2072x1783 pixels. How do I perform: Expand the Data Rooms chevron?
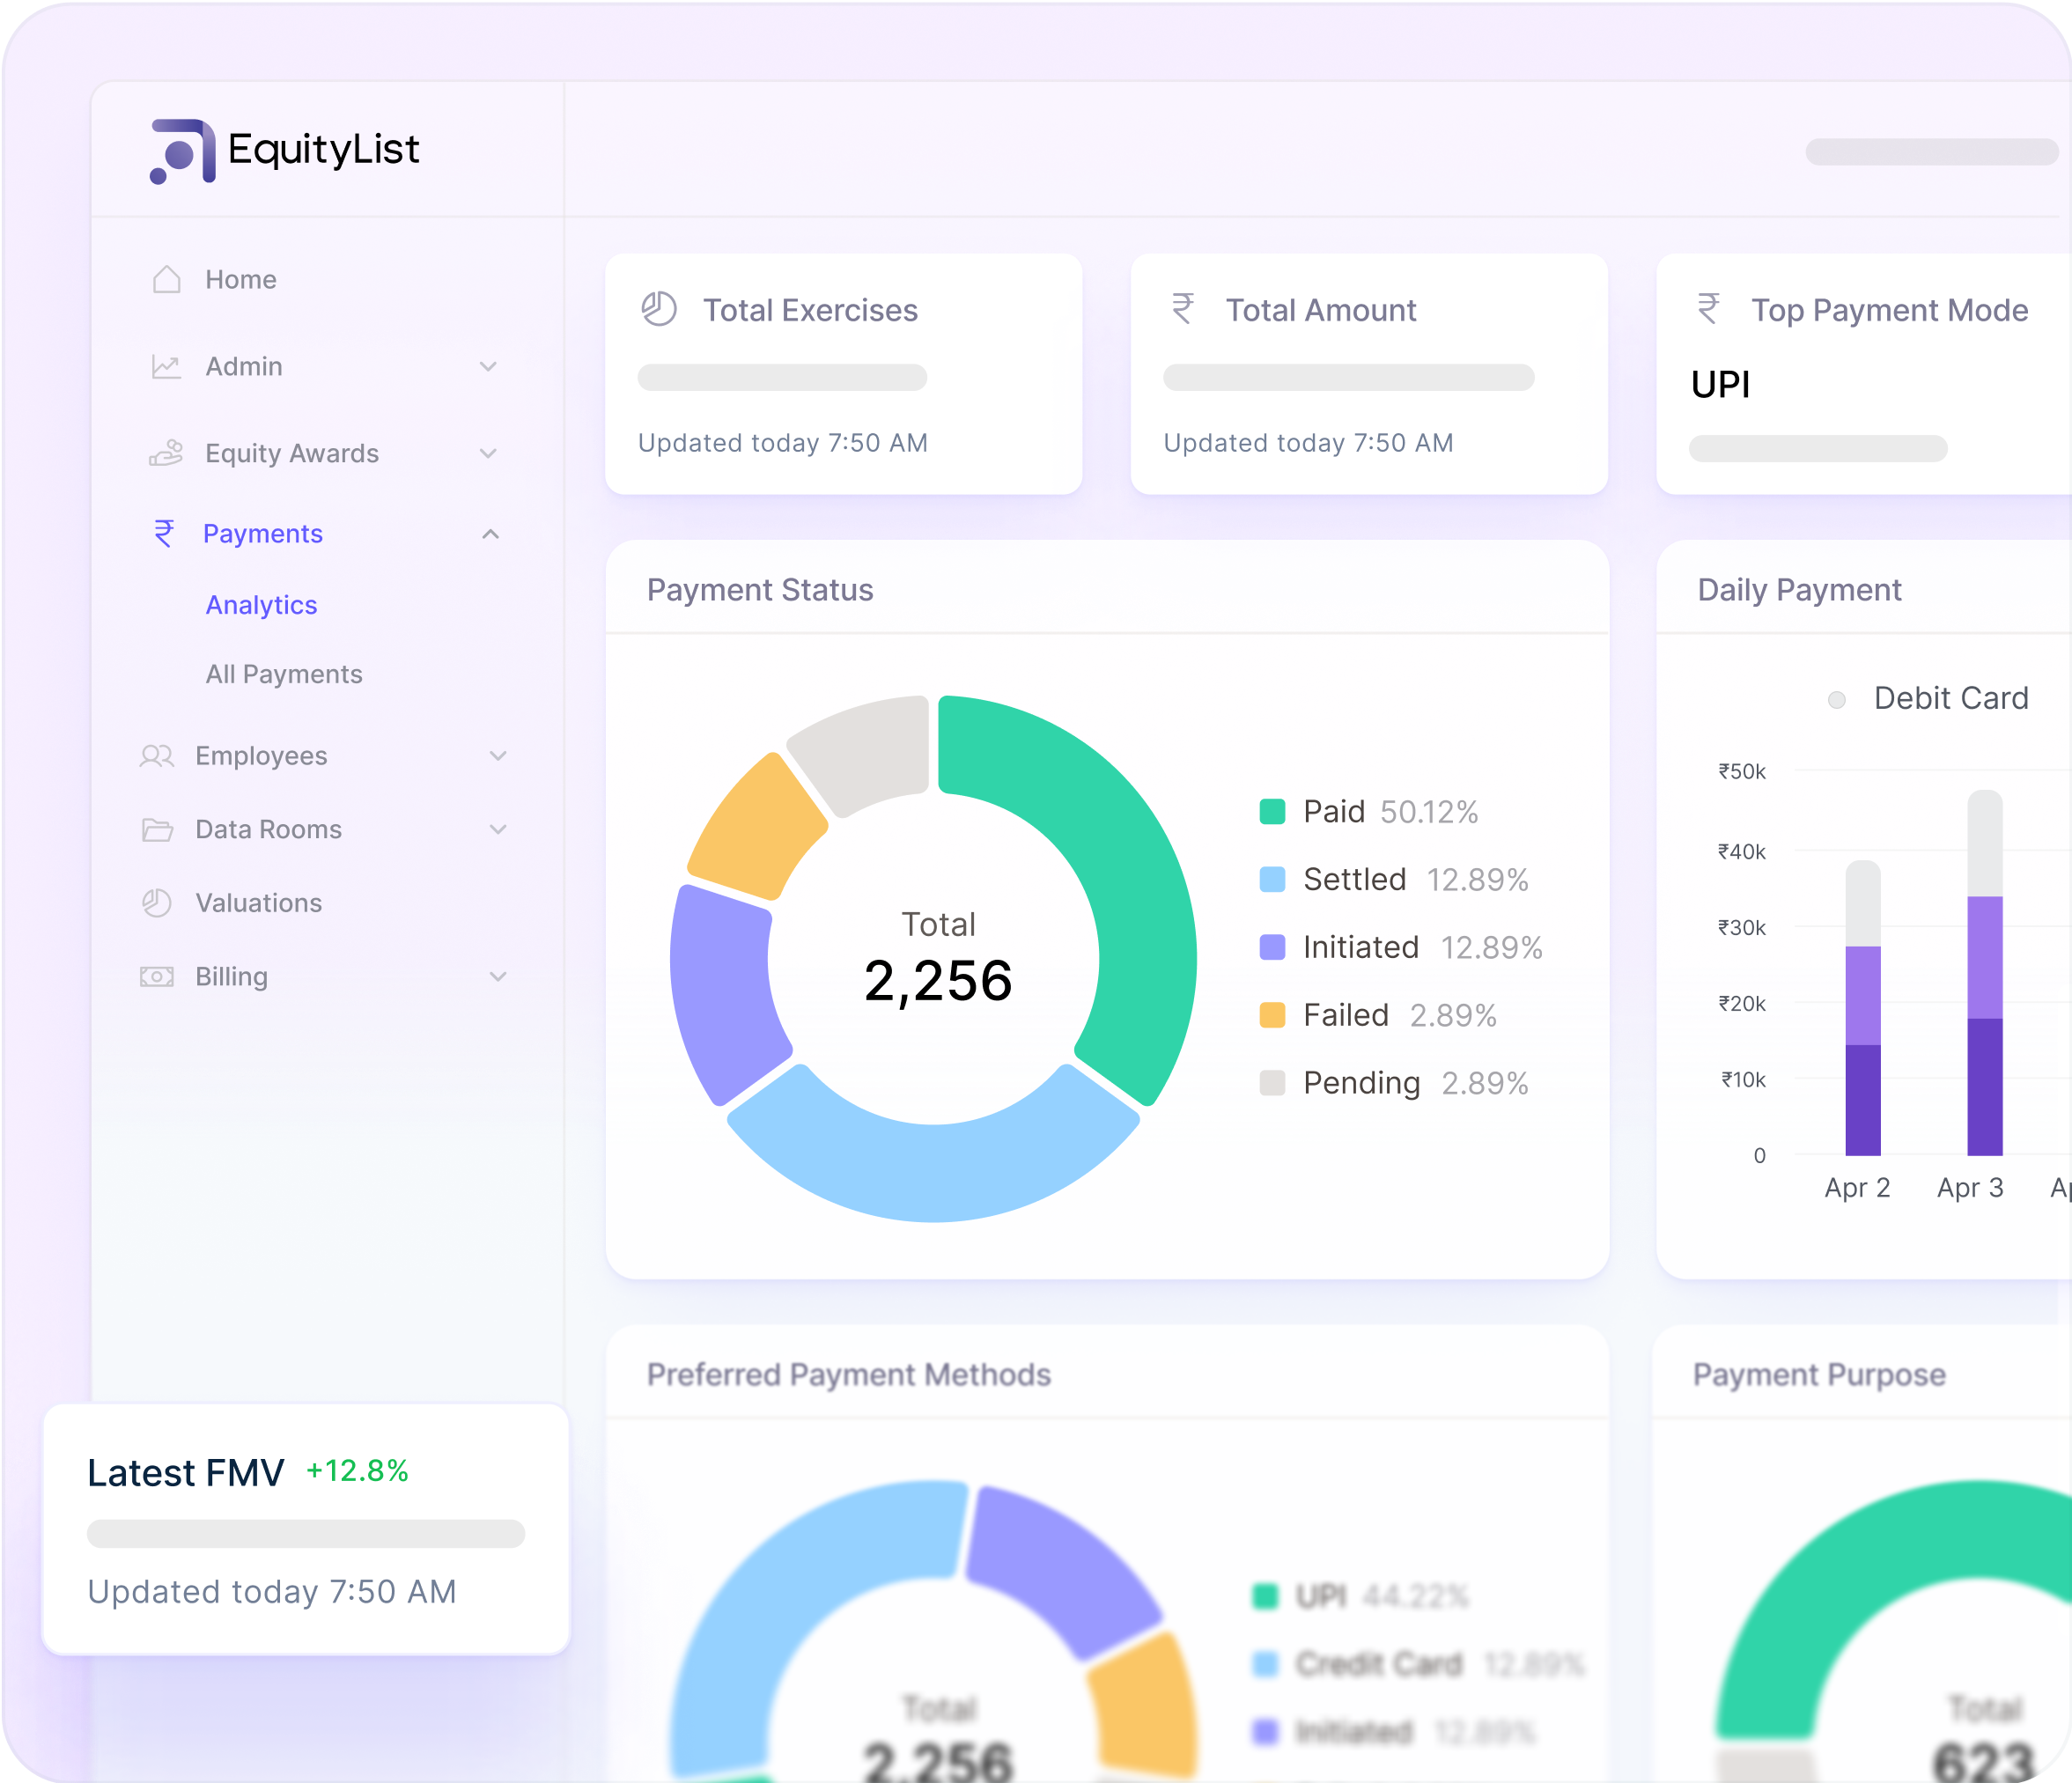498,829
